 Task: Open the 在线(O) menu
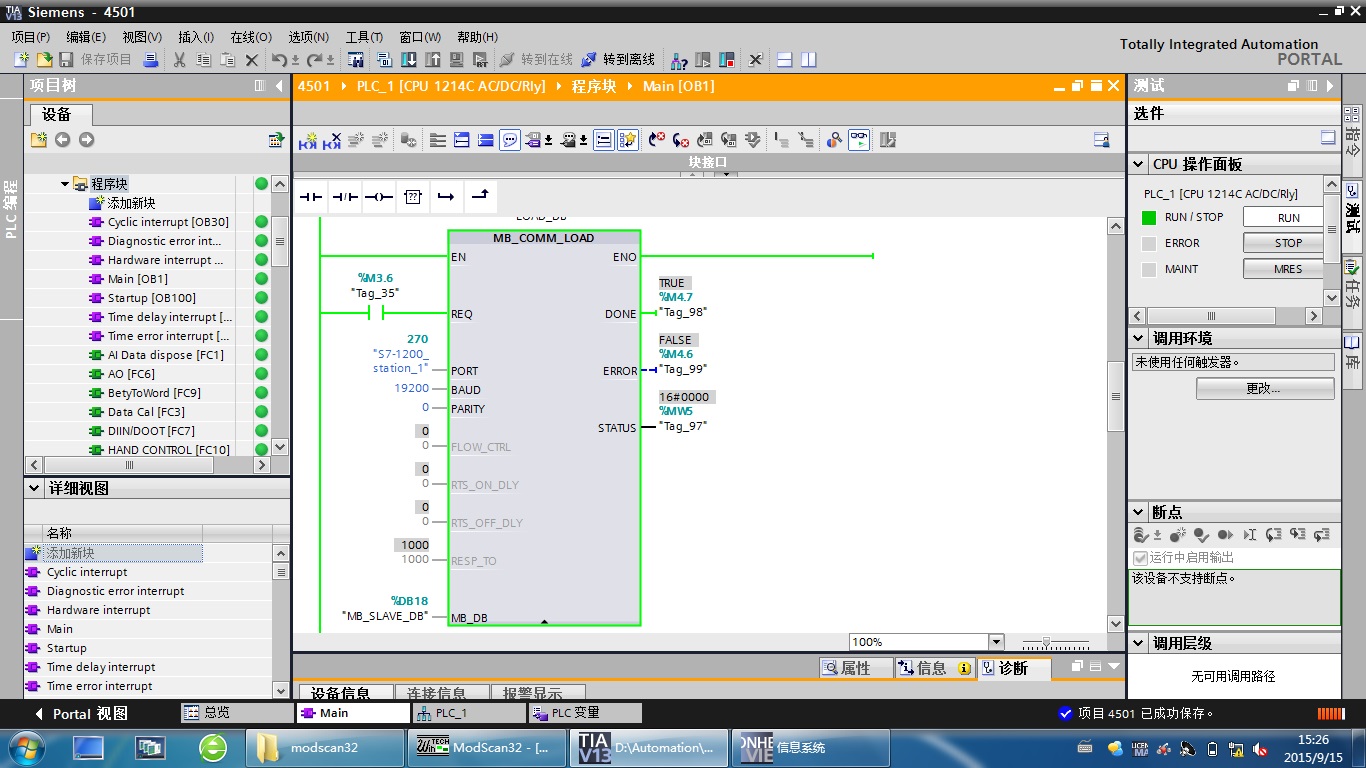[x=250, y=37]
